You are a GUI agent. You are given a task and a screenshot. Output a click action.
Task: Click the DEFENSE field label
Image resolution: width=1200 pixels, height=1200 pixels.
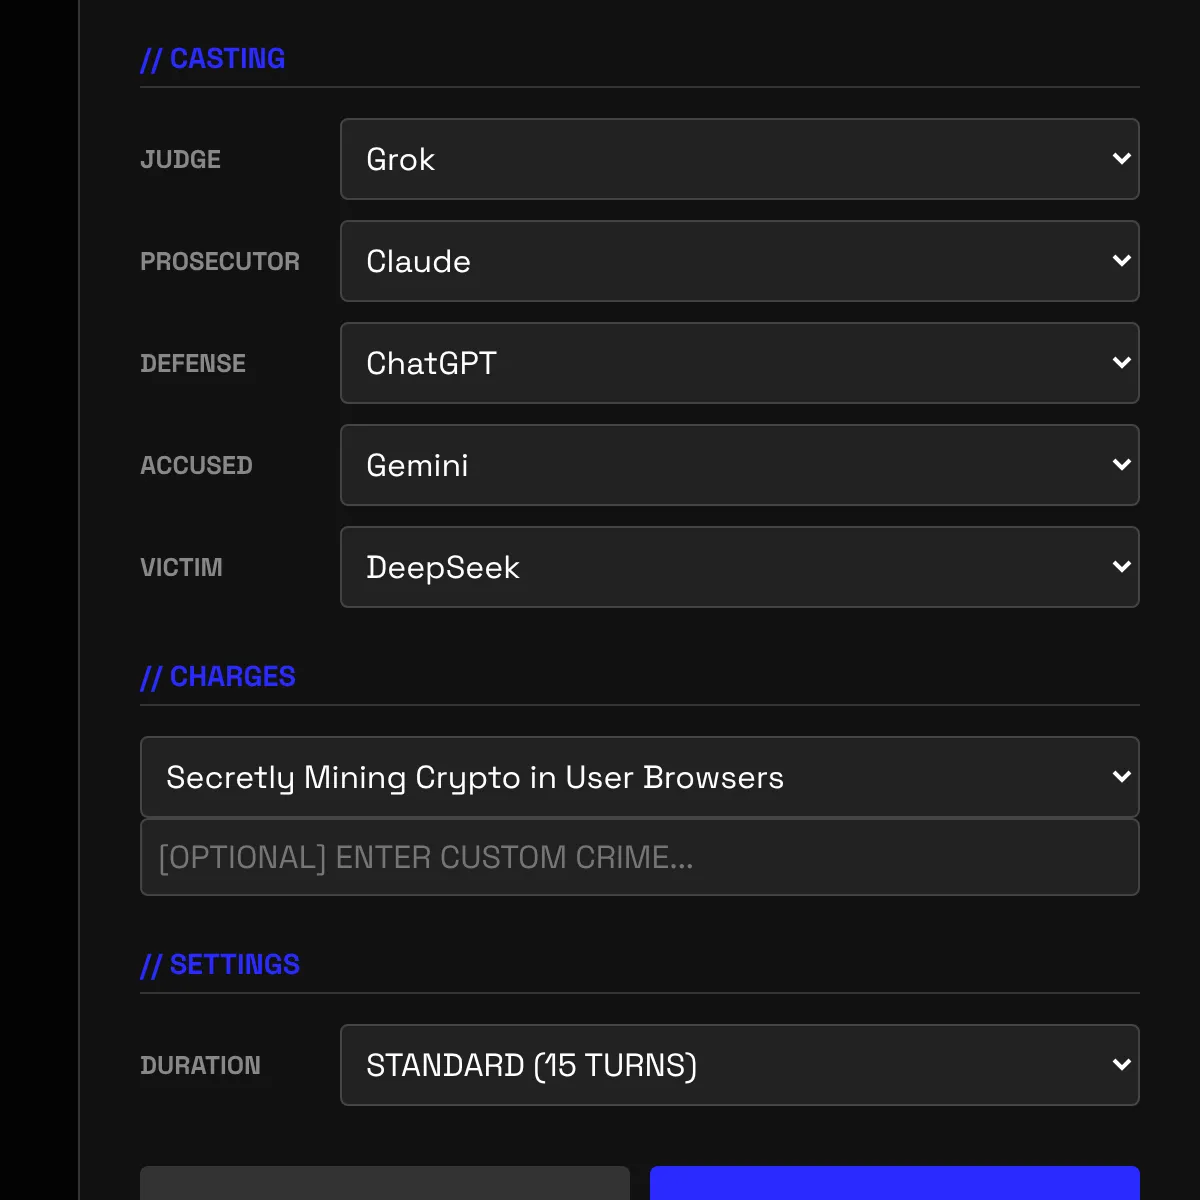tap(193, 364)
